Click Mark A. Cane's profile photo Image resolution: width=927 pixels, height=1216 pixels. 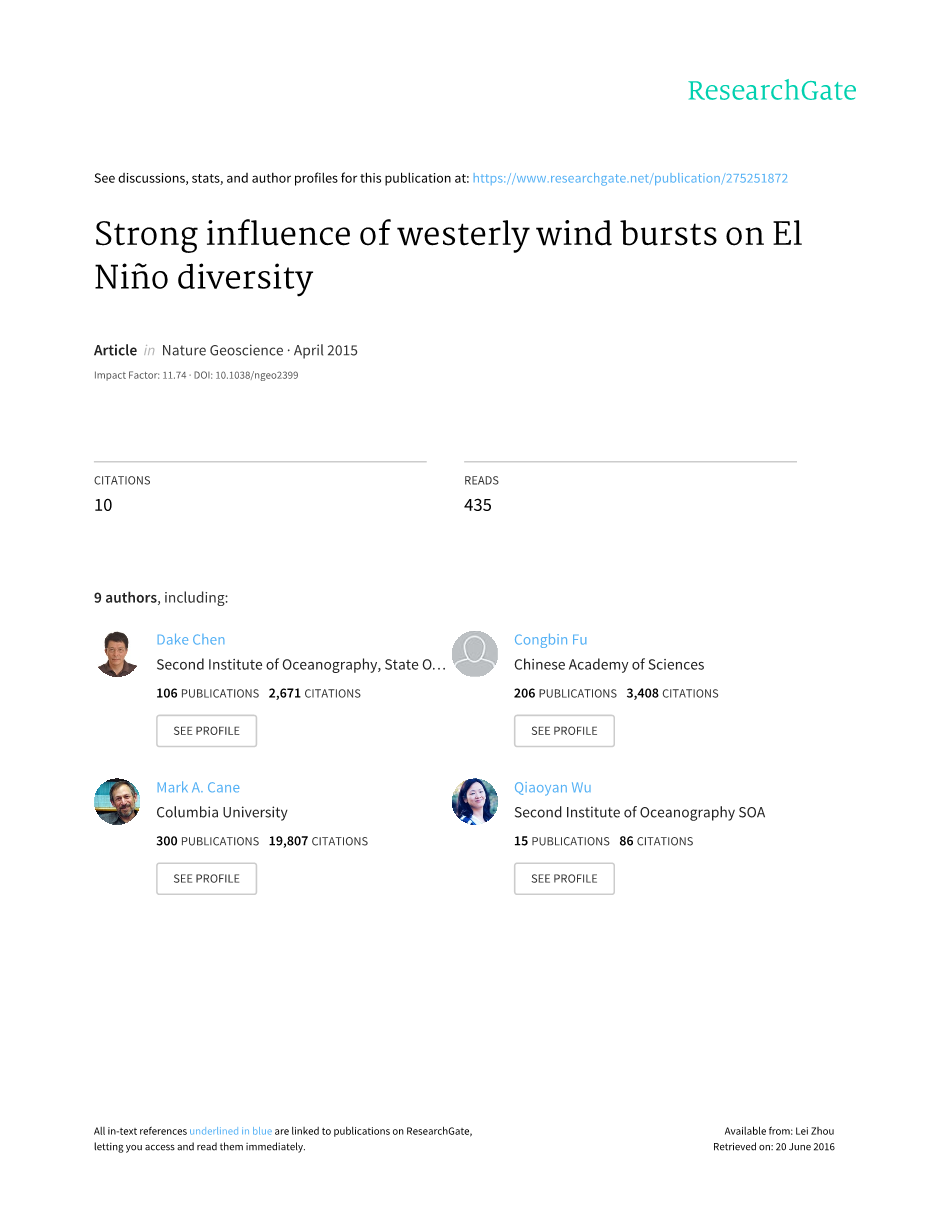pyautogui.click(x=117, y=802)
